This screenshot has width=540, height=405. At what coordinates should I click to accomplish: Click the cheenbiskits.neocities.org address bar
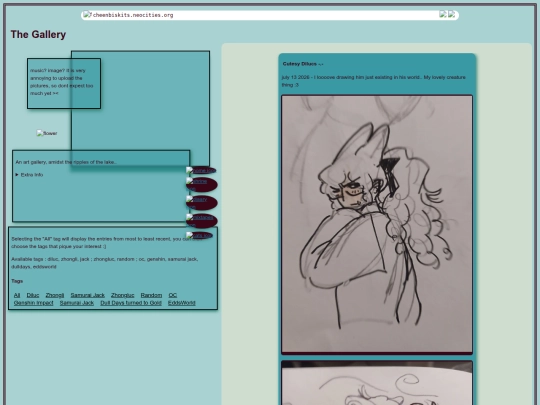coord(270,15)
